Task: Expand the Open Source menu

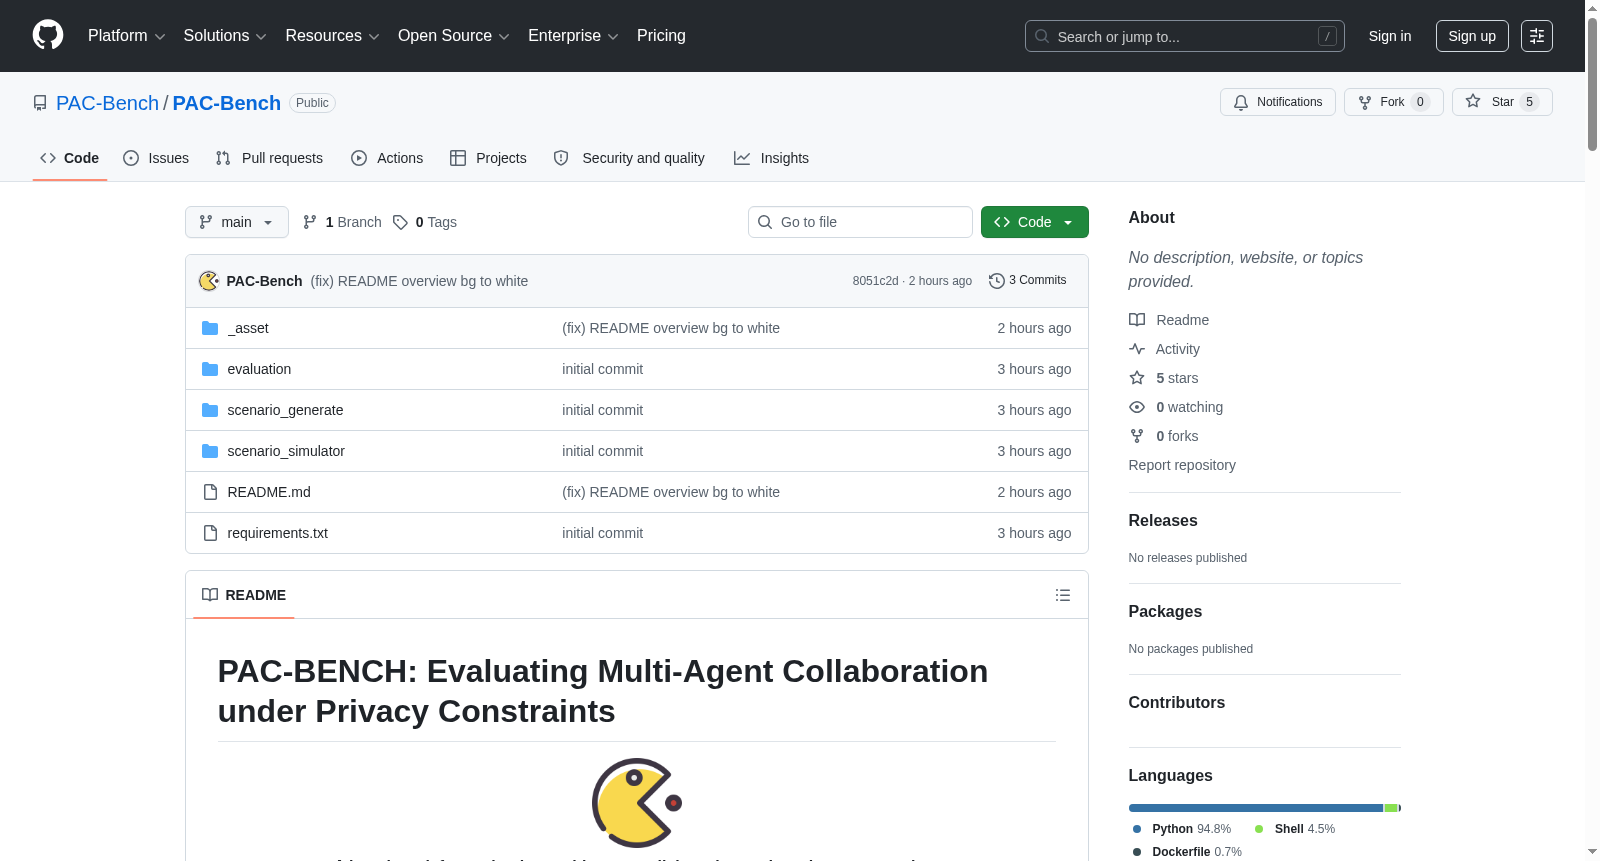Action: coord(454,36)
